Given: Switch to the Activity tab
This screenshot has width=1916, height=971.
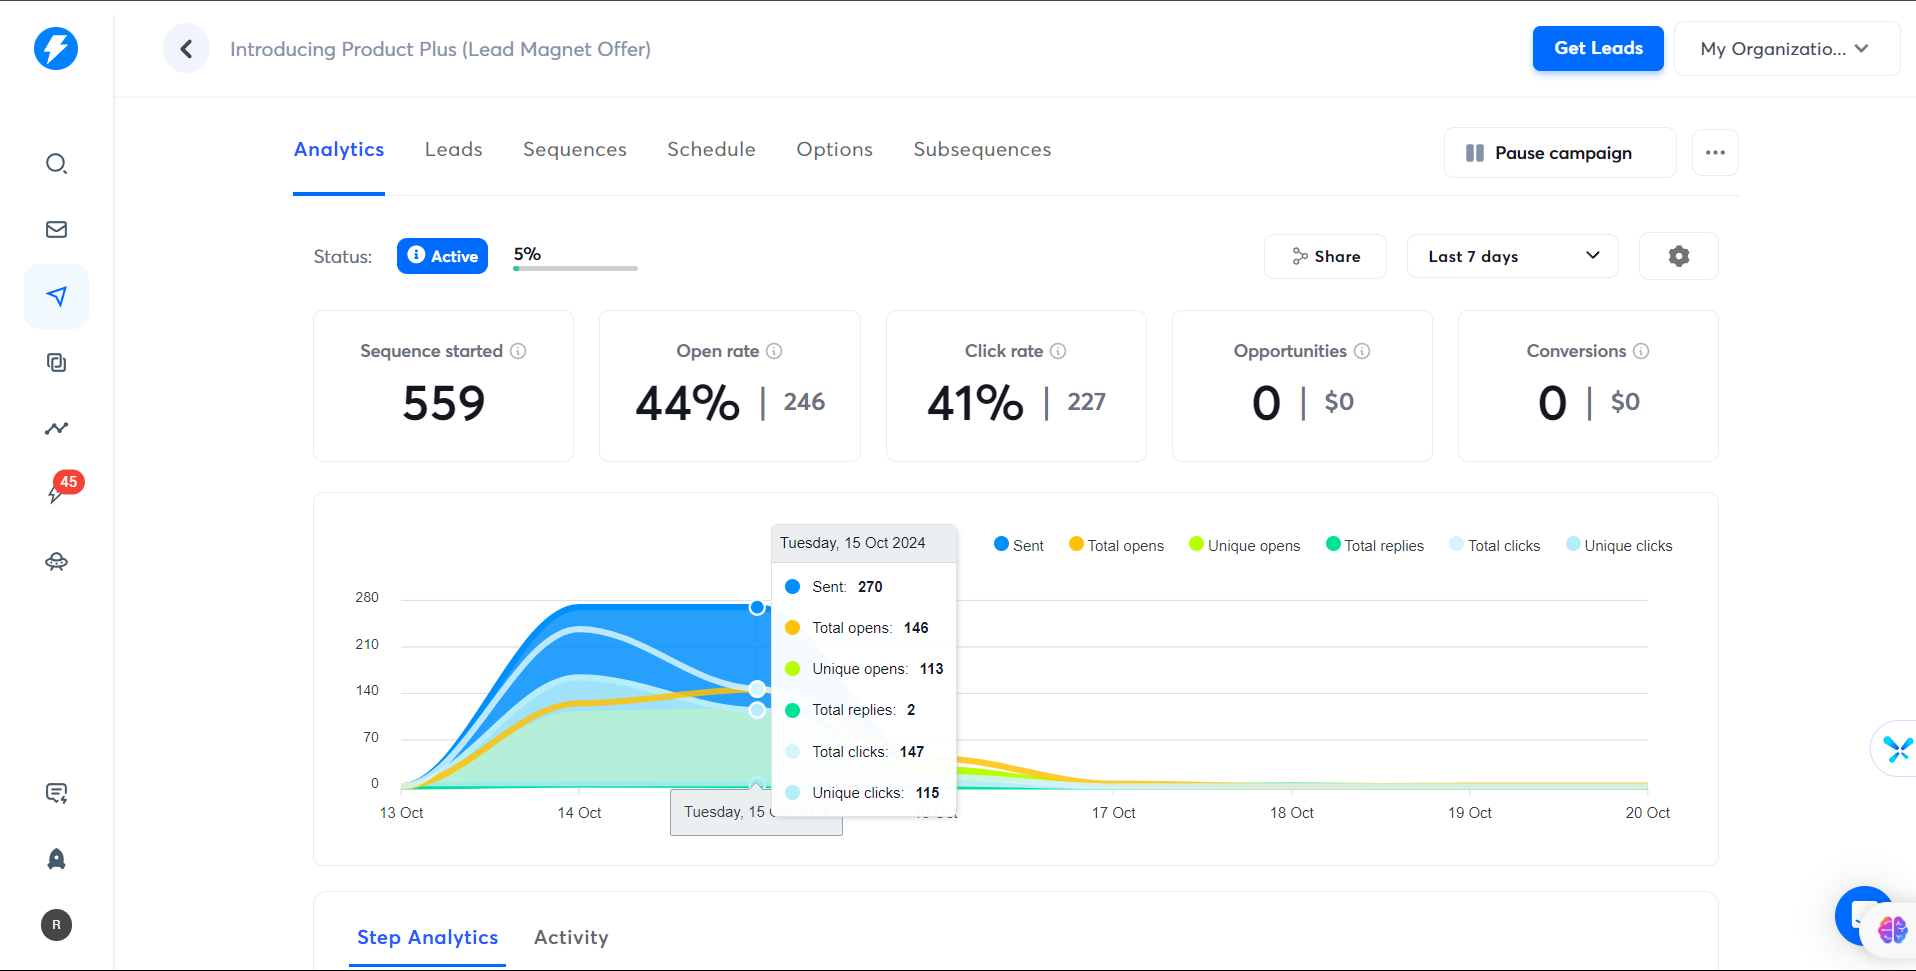Looking at the screenshot, I should [x=570, y=937].
